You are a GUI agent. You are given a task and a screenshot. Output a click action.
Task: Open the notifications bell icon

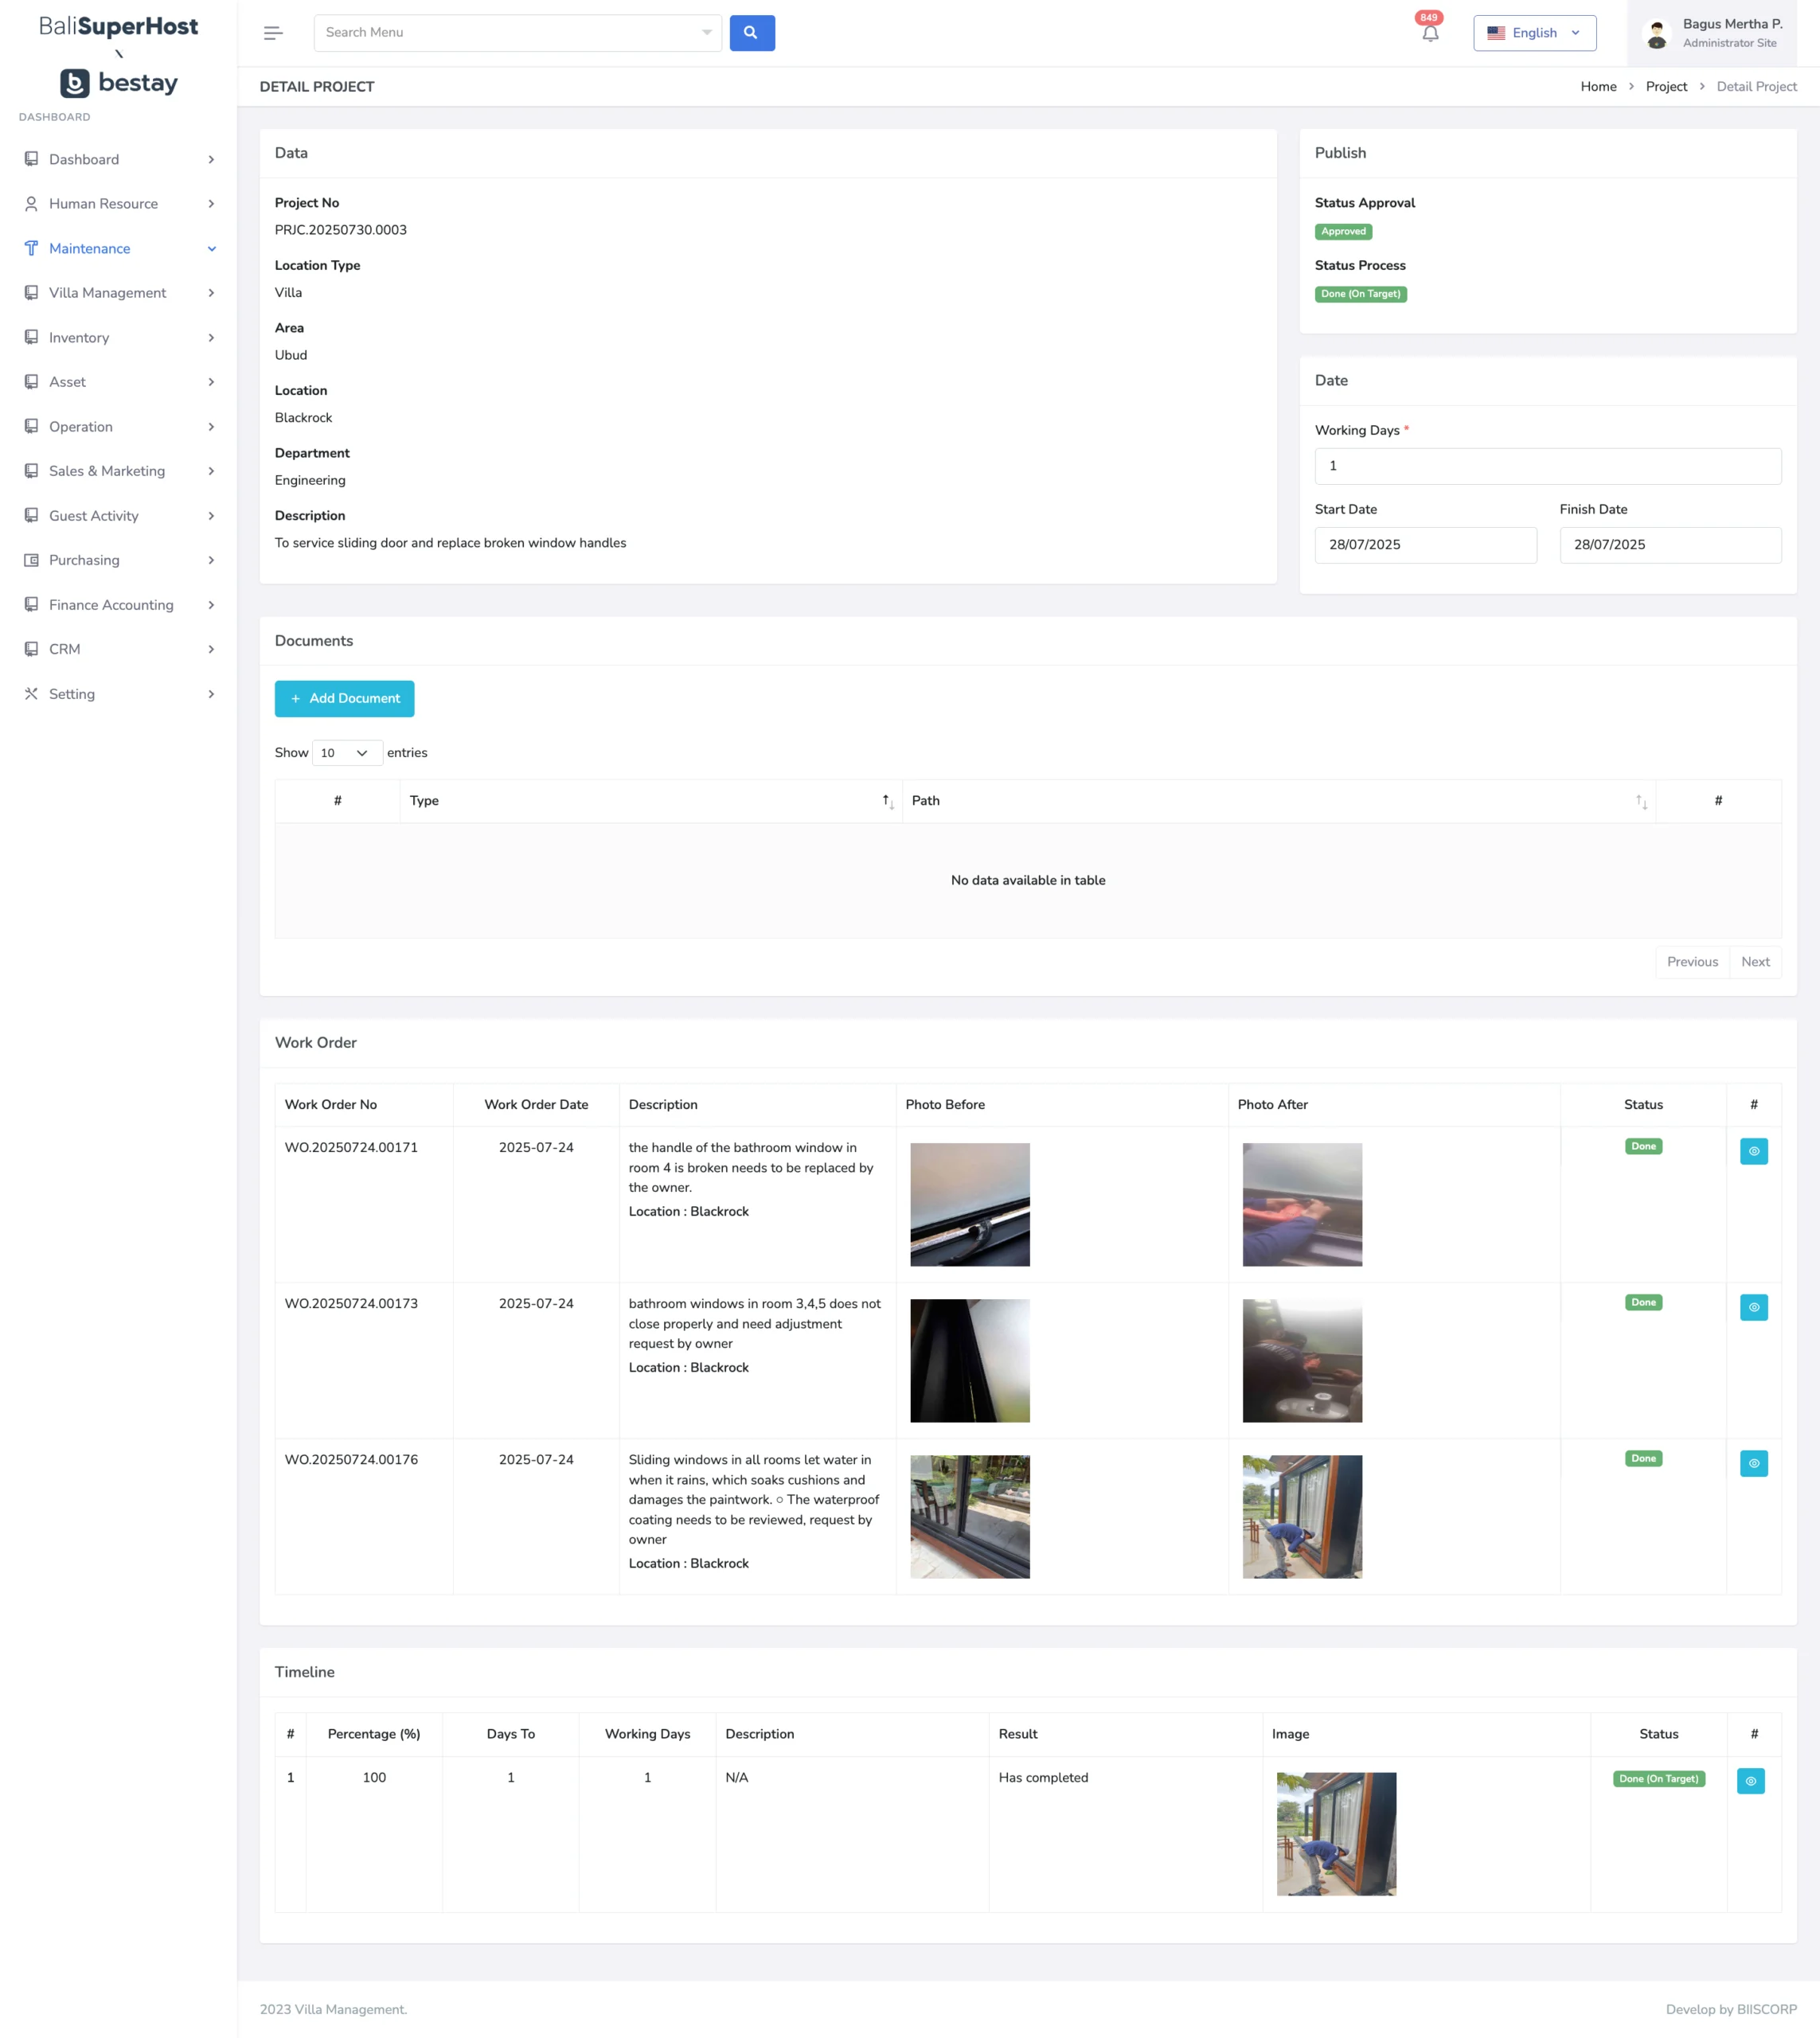(1430, 33)
